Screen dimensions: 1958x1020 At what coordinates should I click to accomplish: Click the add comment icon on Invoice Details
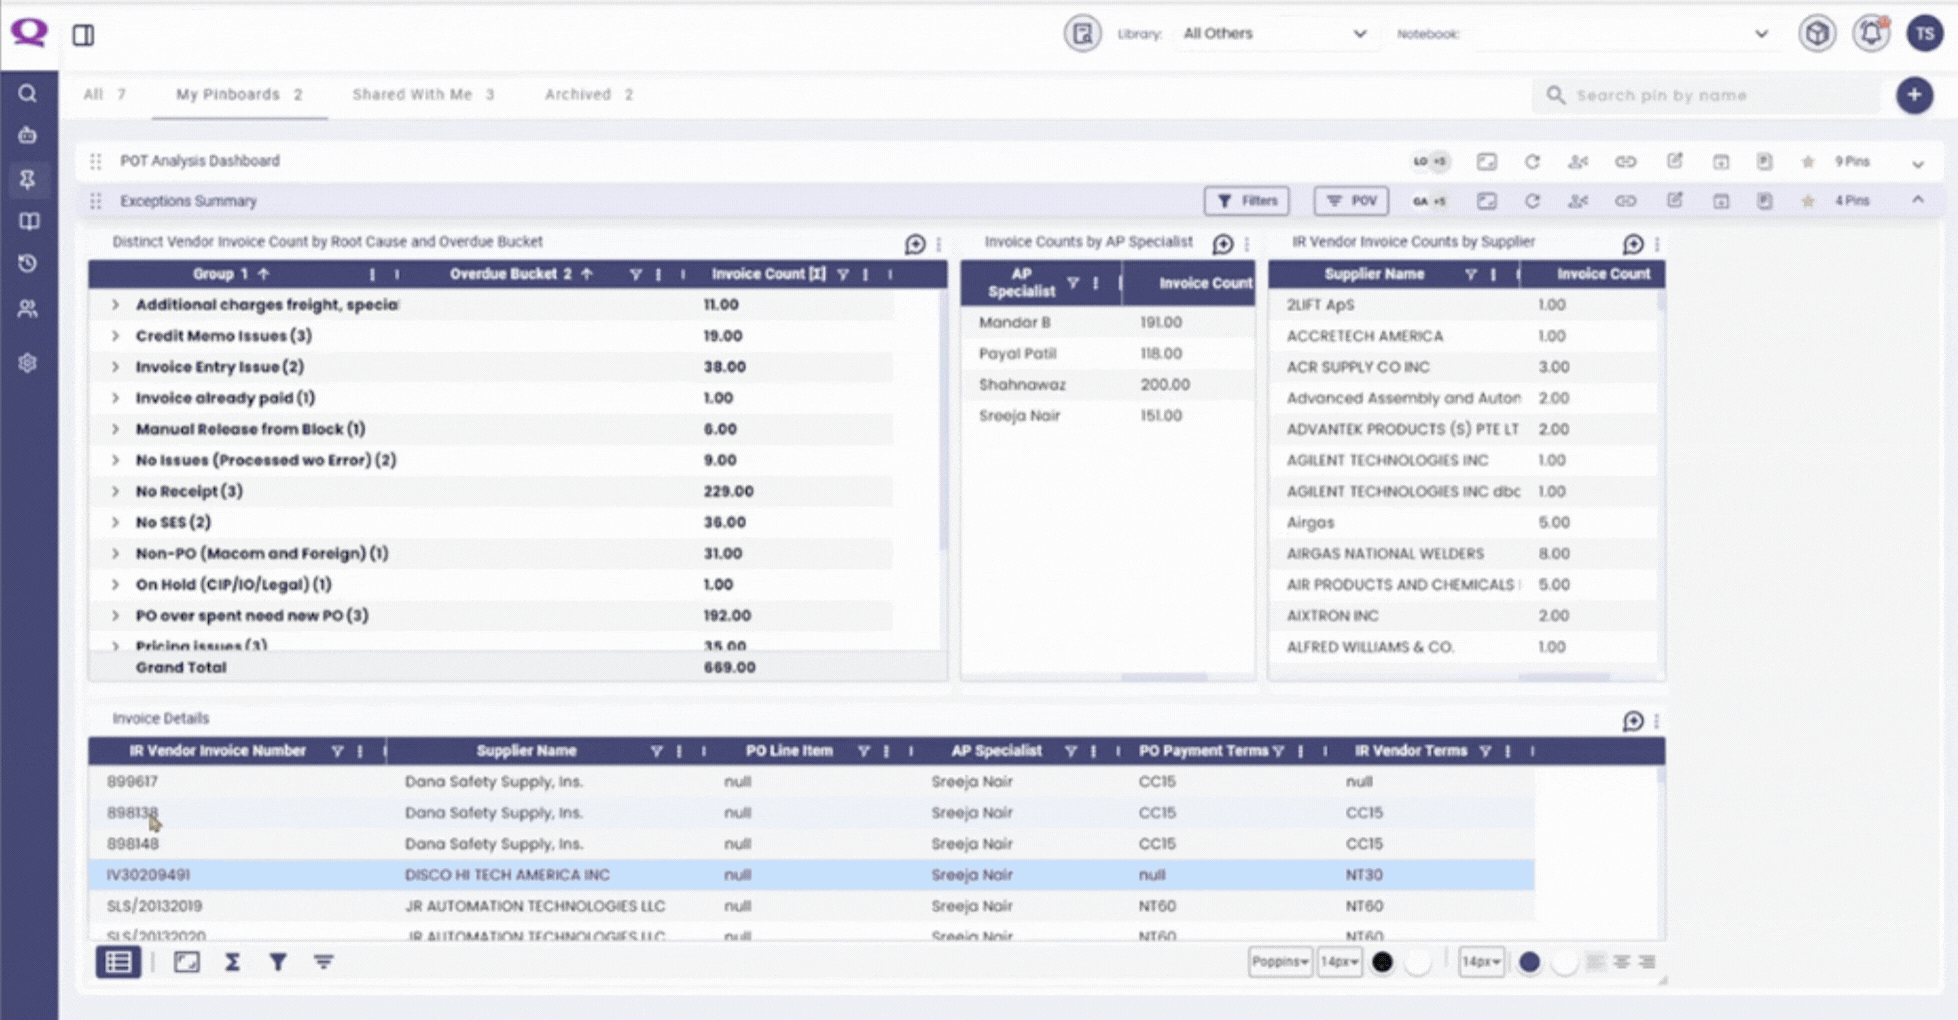1632,721
